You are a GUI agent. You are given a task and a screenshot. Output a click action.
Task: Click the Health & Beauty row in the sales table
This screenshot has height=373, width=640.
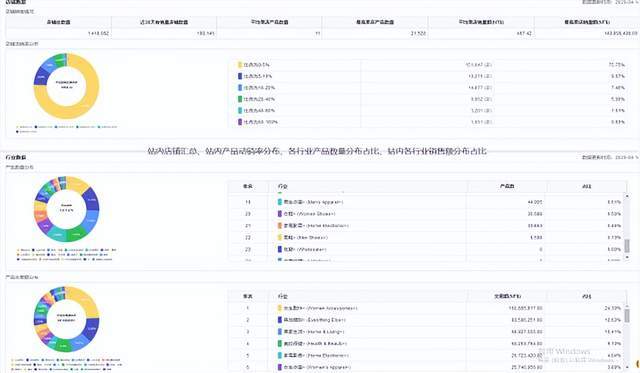pyautogui.click(x=427, y=344)
